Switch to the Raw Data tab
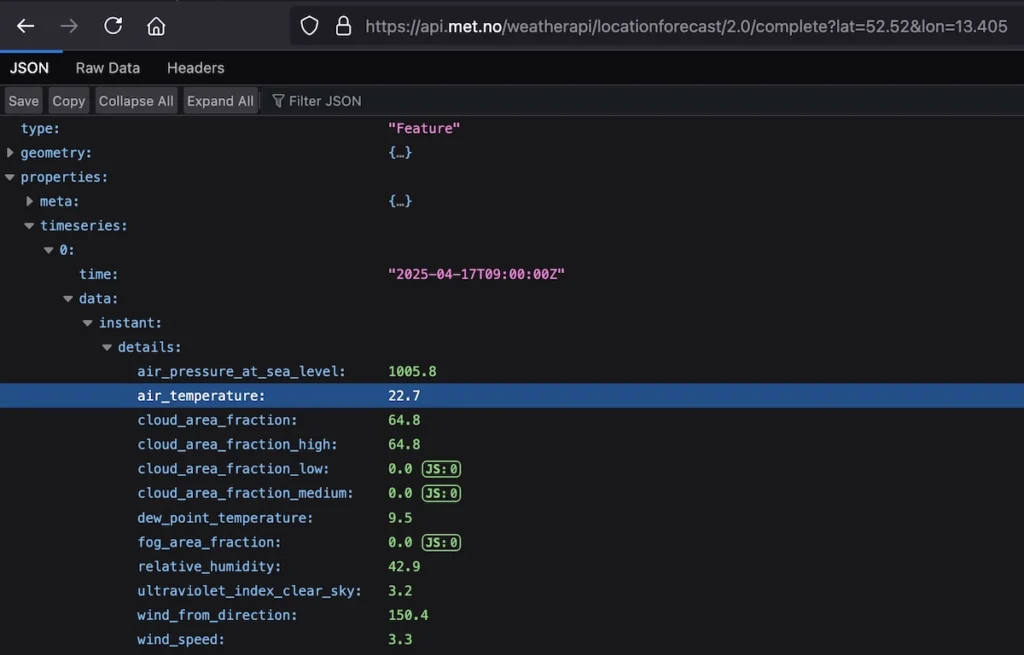The height and width of the screenshot is (655, 1024). click(108, 68)
